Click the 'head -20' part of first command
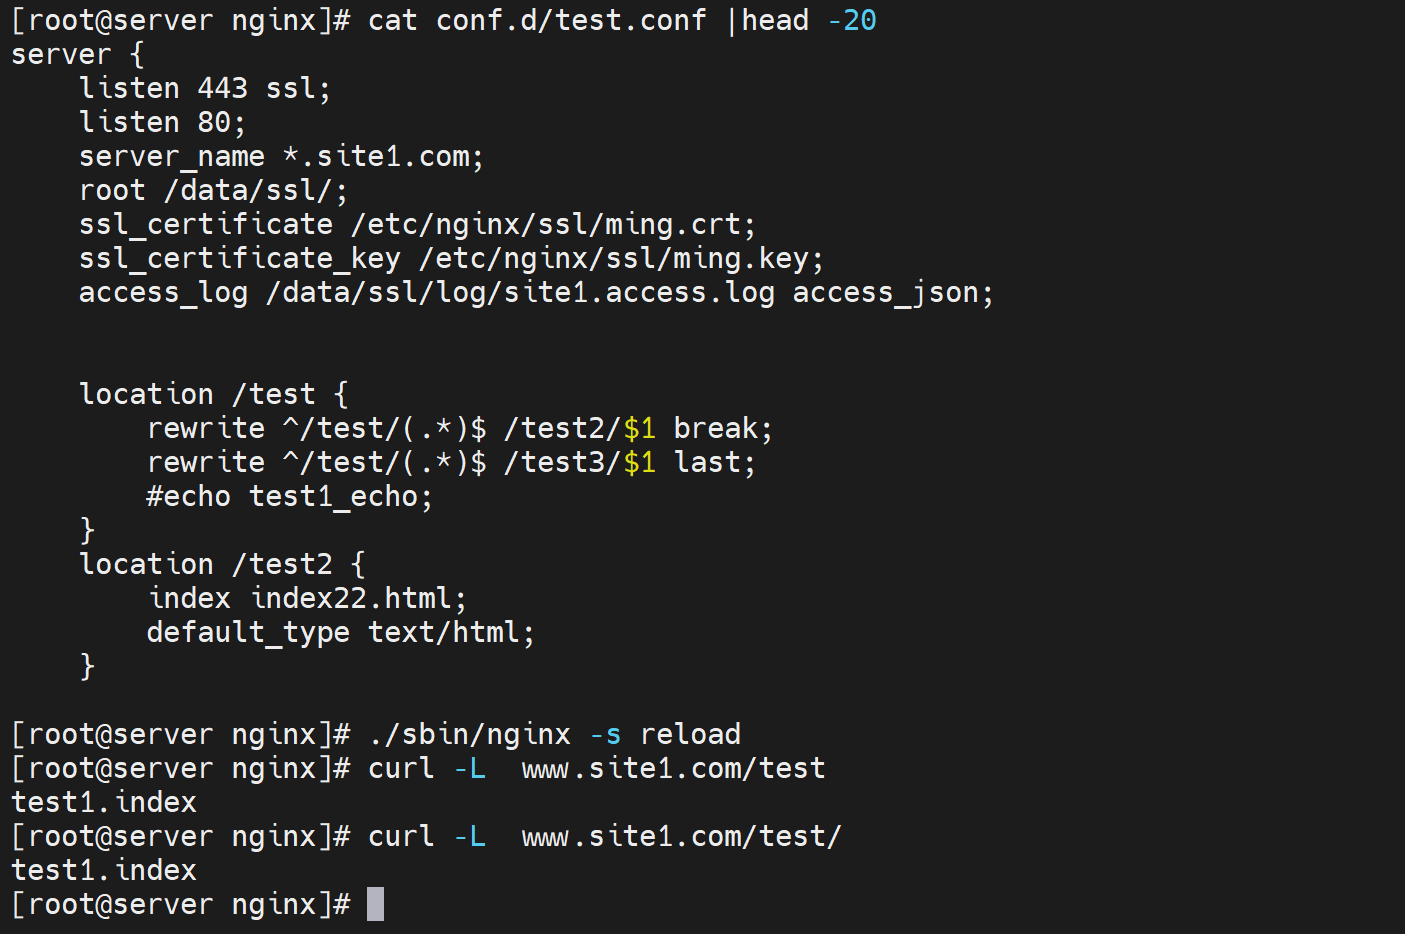Screen dimensions: 1405x934 coord(808,20)
